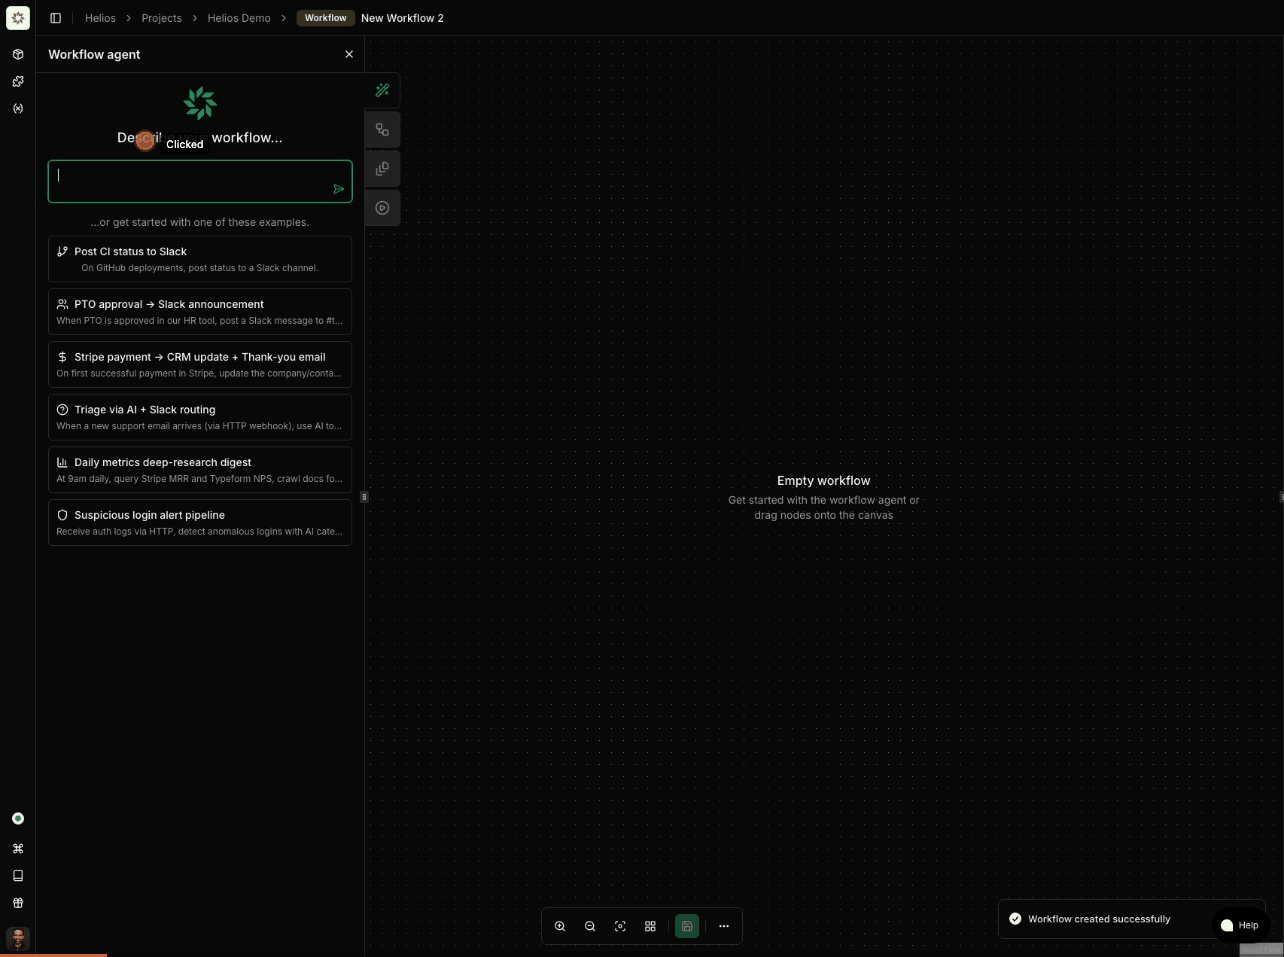Close the Workflow agent panel
1284x957 pixels.
point(349,54)
